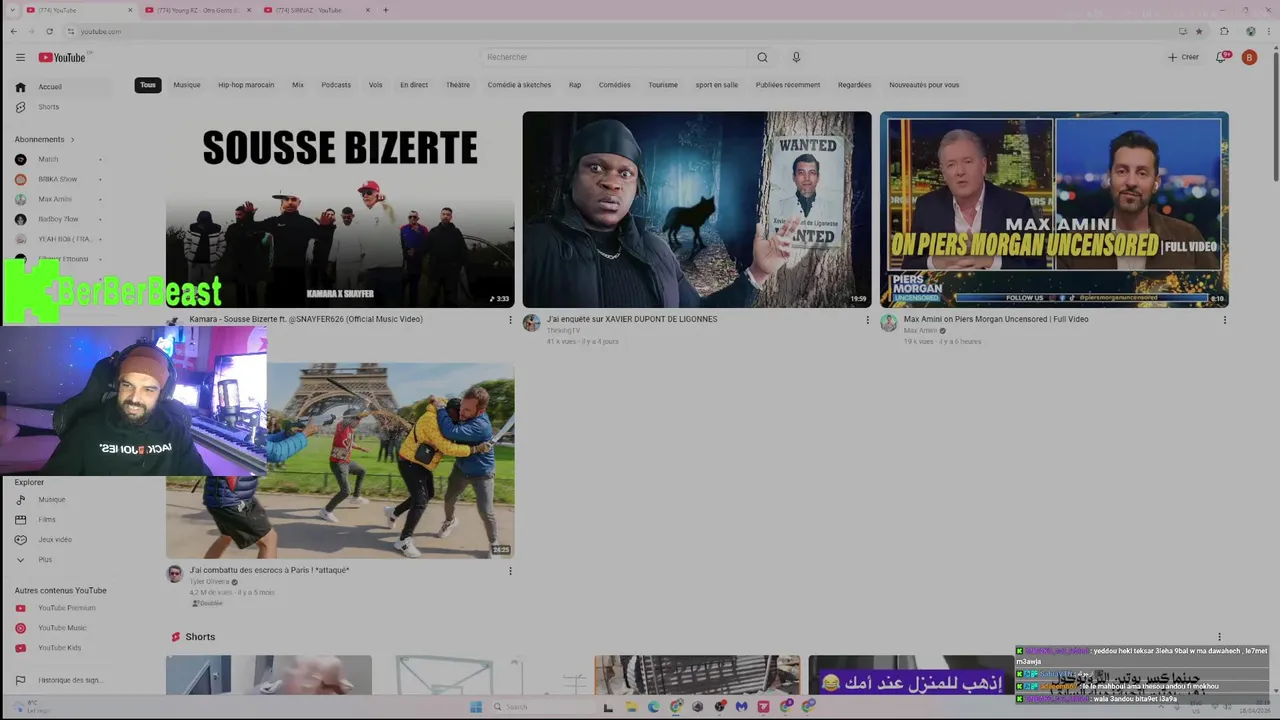Select the En direct filter chip

[x=414, y=85]
